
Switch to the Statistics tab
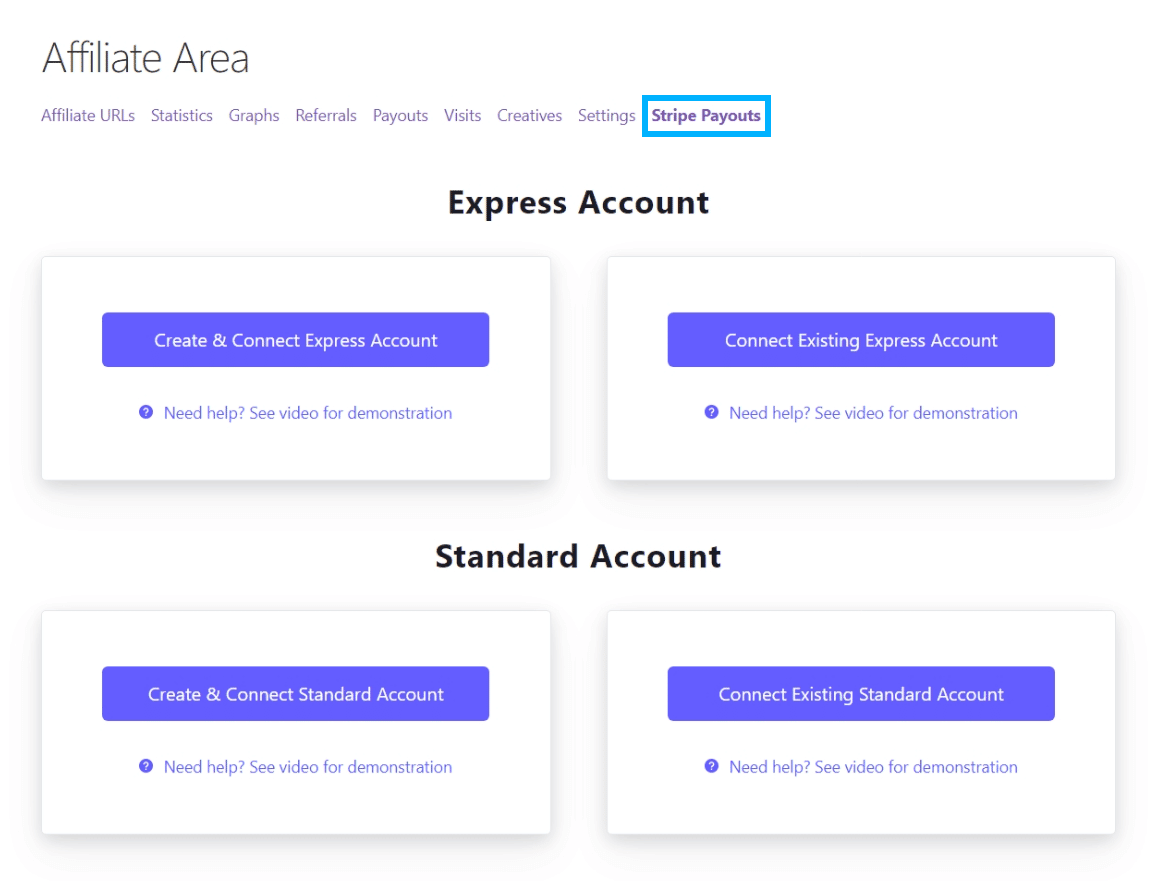[182, 115]
